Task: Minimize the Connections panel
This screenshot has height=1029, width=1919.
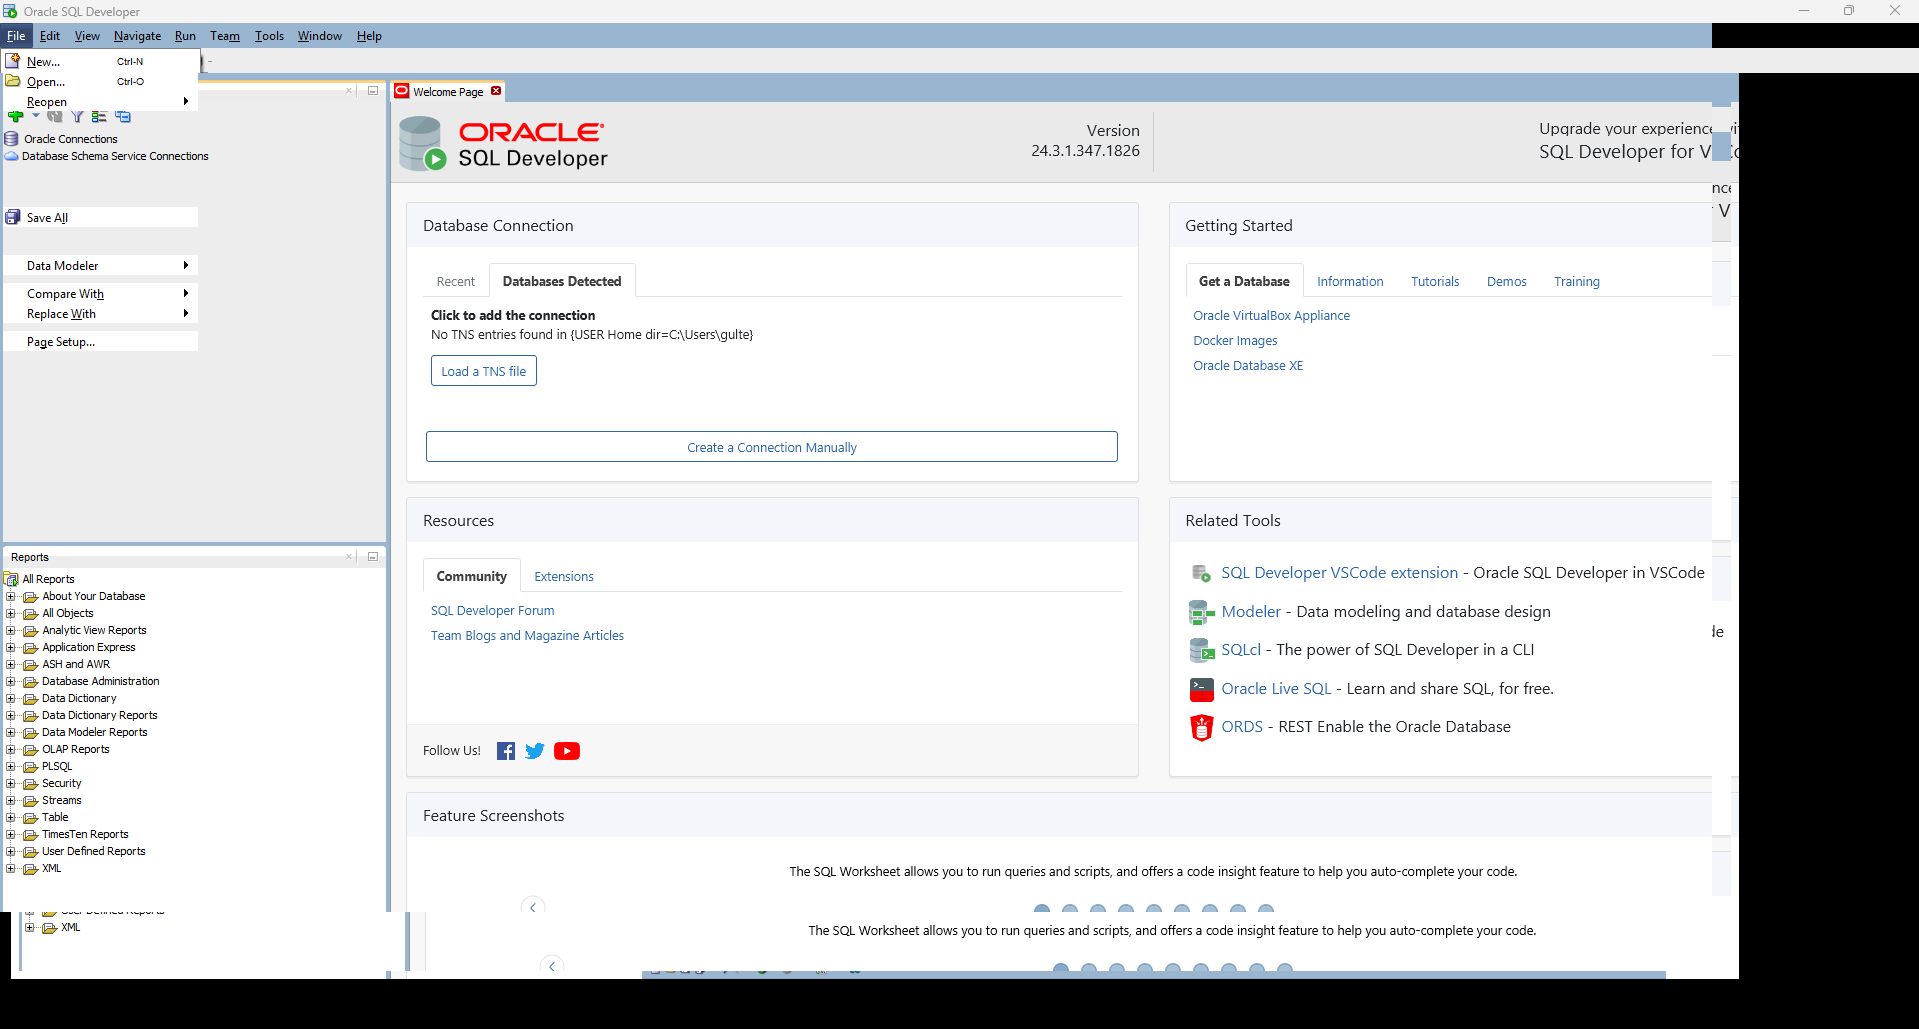Action: tap(373, 91)
